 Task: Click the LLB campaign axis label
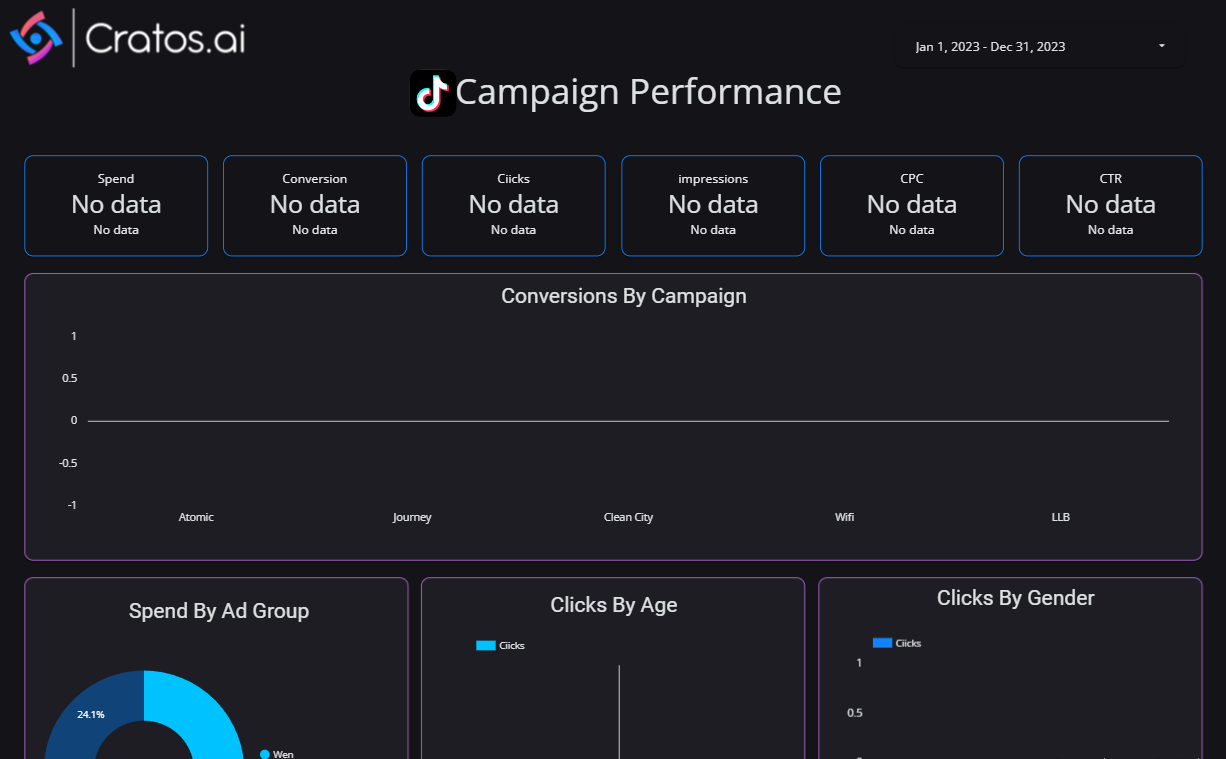pos(1061,517)
